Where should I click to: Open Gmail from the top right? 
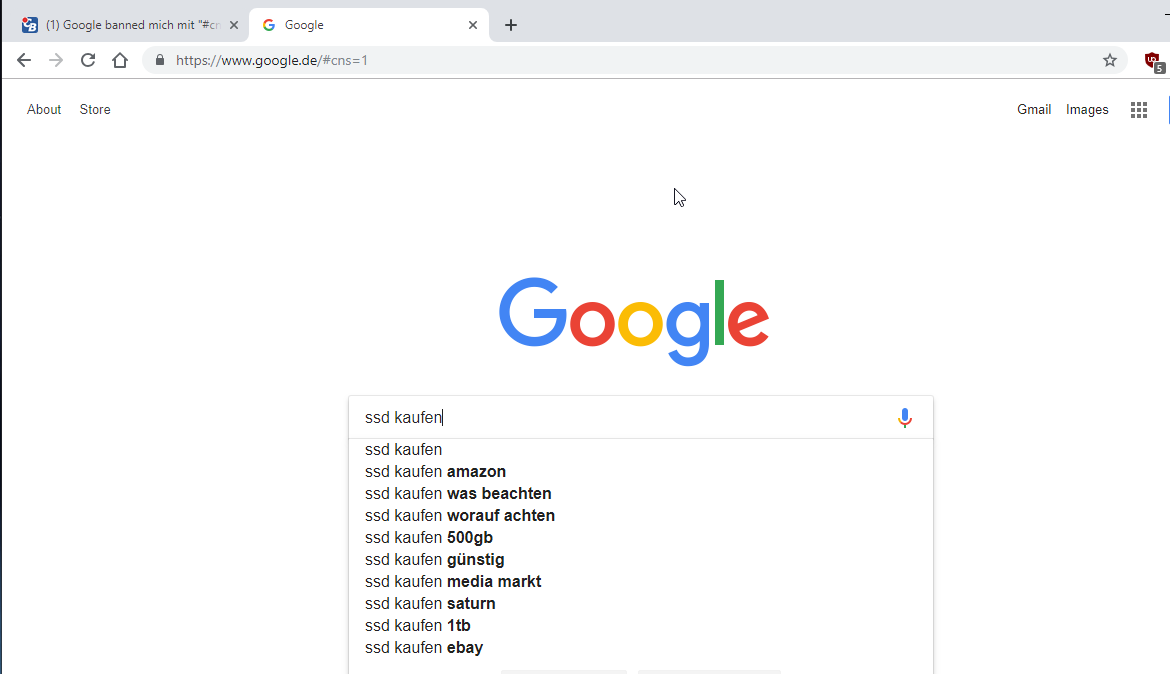click(1034, 109)
